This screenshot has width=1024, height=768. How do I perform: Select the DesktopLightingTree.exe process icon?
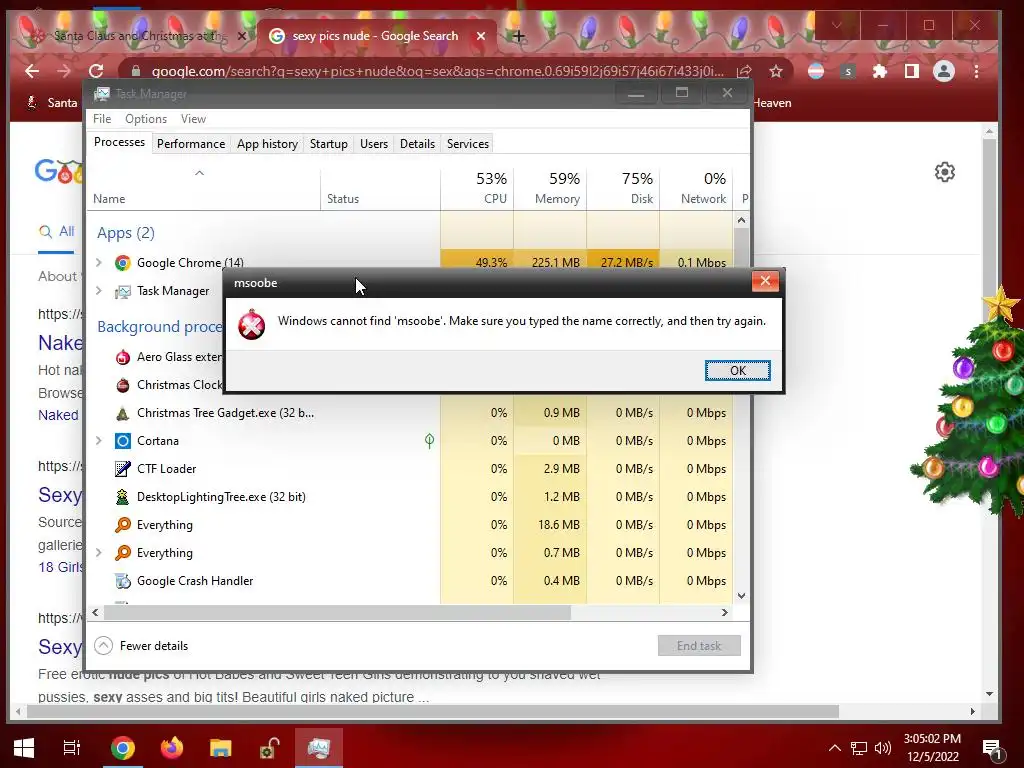click(x=122, y=497)
